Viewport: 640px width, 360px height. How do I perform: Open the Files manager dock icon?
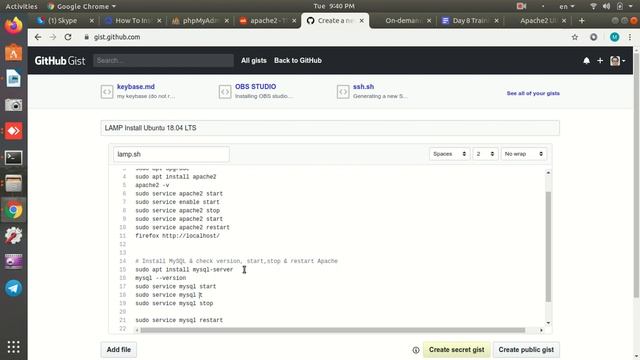click(13, 184)
